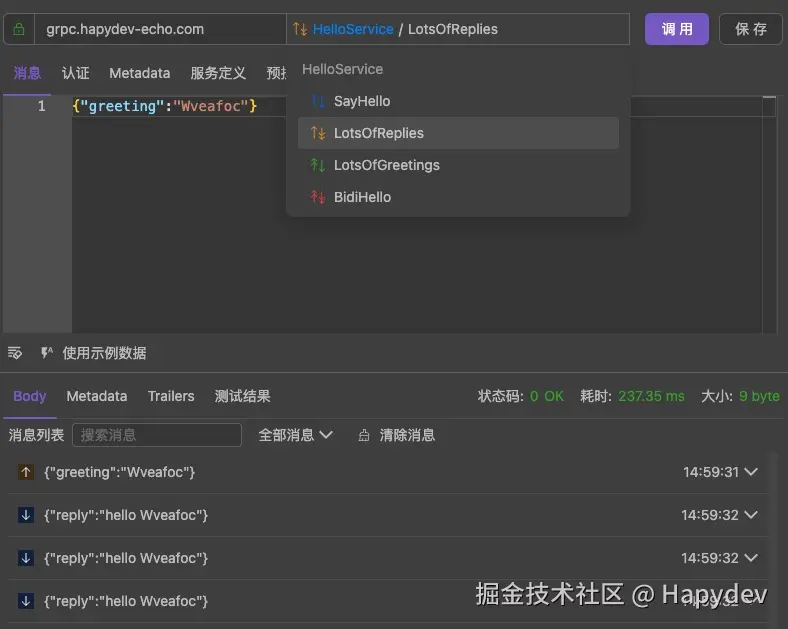Screen dimensions: 788x629
Task: Click the format message icon below the editor
Action: point(15,353)
